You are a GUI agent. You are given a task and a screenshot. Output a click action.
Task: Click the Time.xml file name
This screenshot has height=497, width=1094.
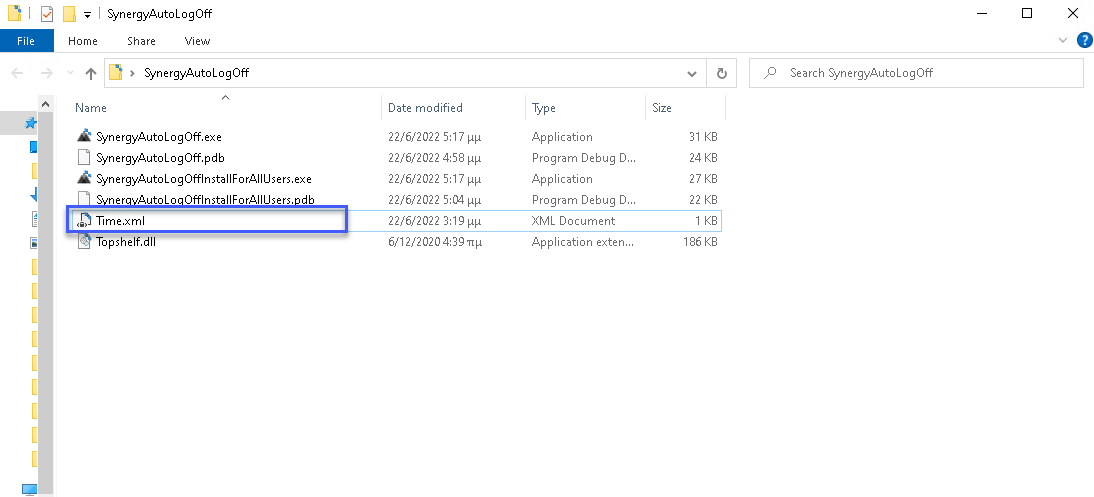[121, 221]
